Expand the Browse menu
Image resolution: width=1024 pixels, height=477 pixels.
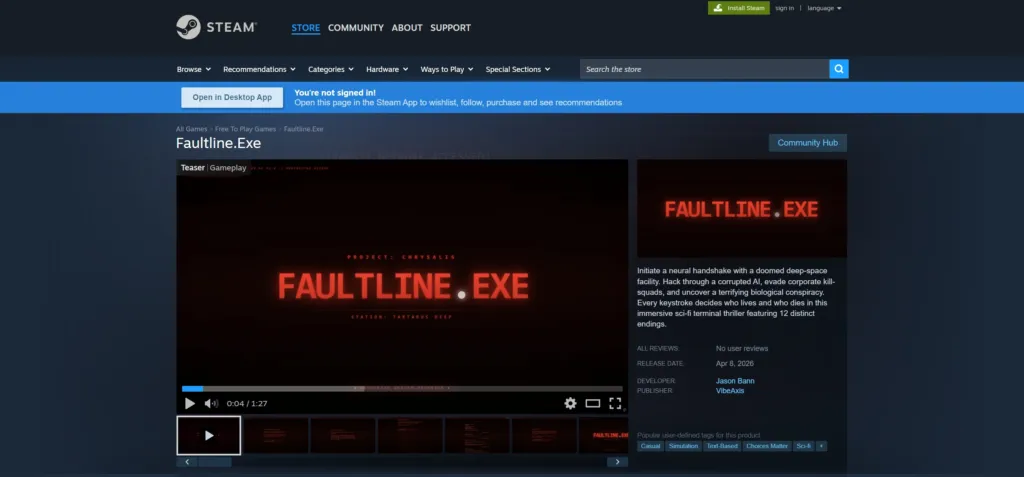point(194,69)
